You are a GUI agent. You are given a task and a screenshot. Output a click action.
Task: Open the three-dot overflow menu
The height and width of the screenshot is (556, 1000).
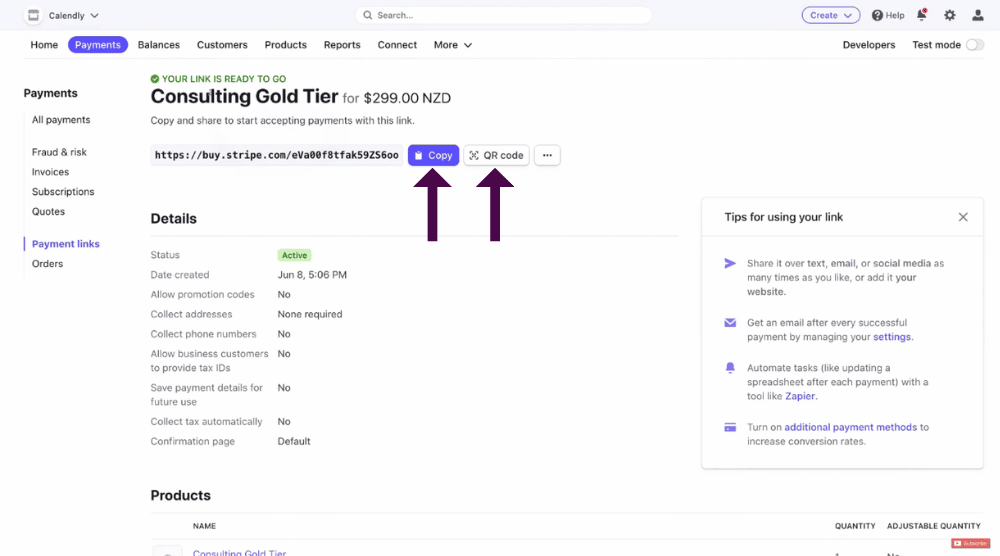(547, 155)
